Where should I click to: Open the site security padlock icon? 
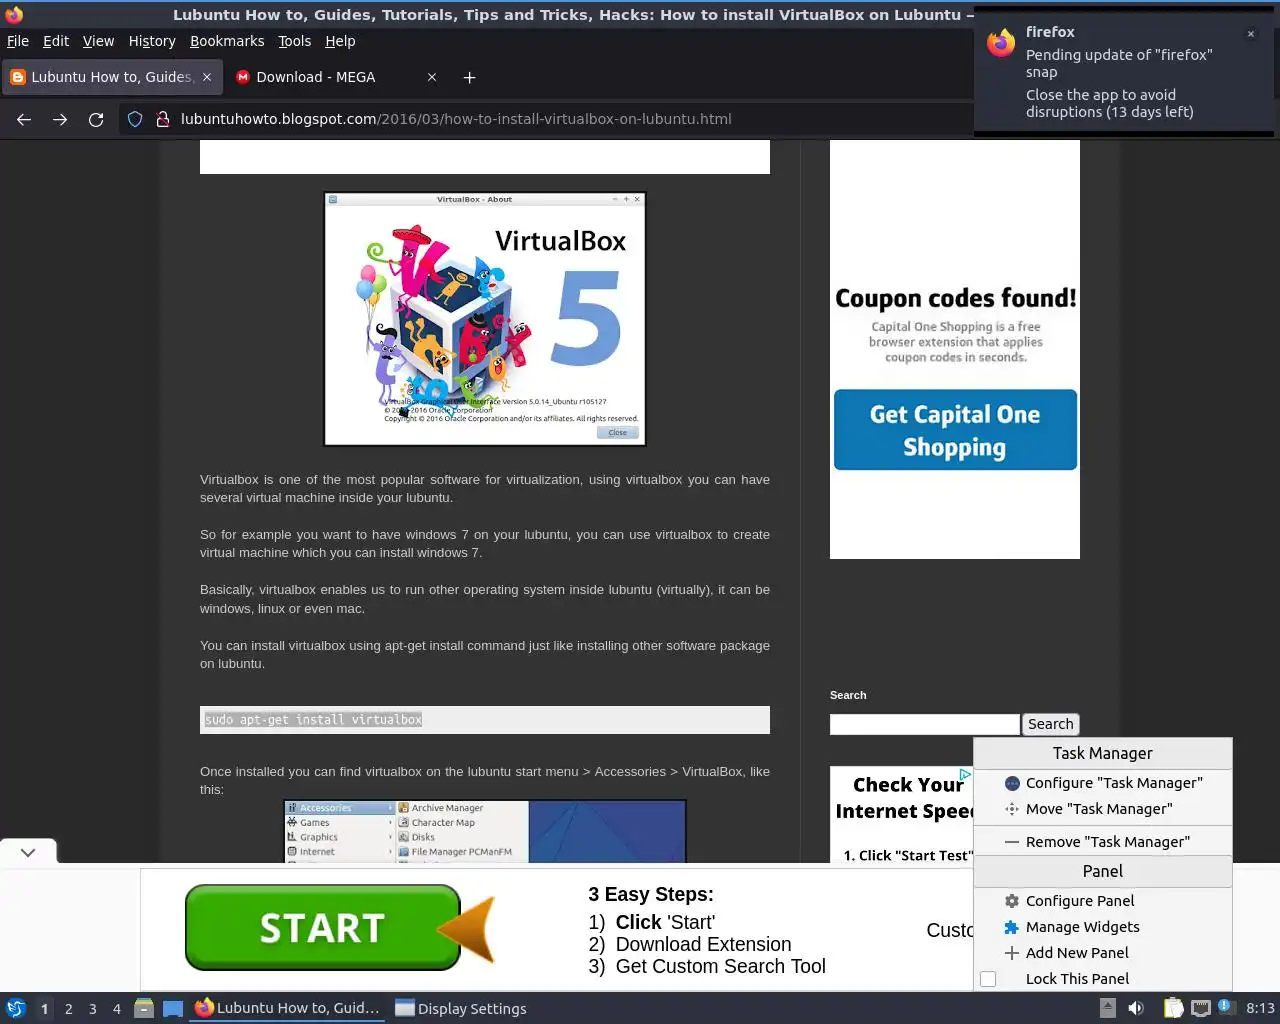point(163,119)
